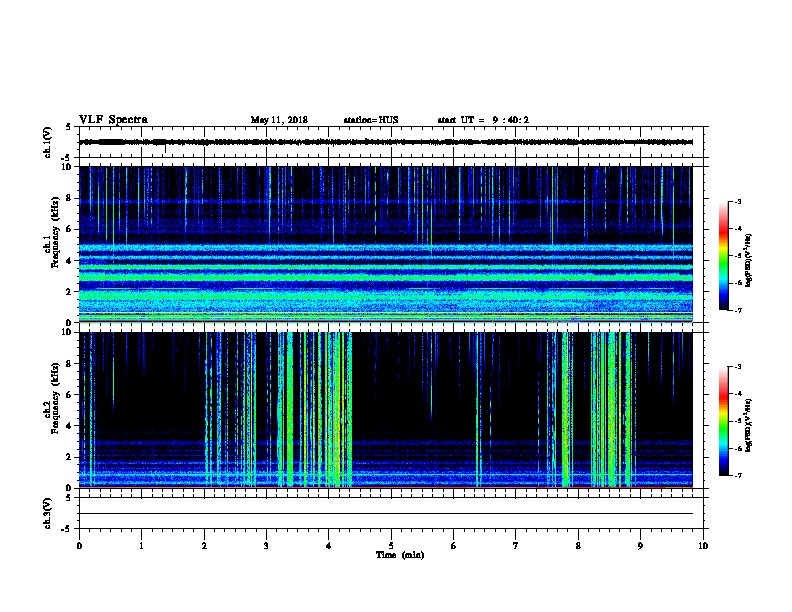The image size is (792, 612).
Task: Click the "VLF Spectra" plot title
Action: click(114, 120)
